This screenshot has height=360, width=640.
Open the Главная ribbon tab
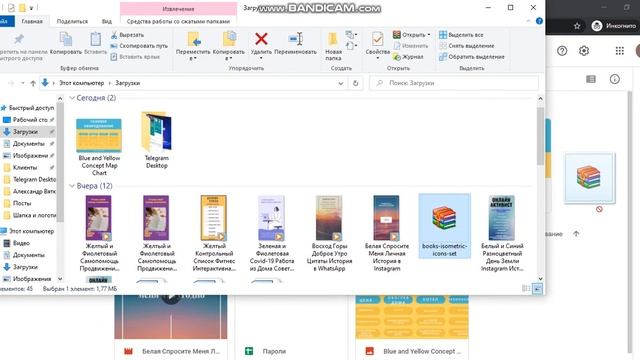click(32, 21)
